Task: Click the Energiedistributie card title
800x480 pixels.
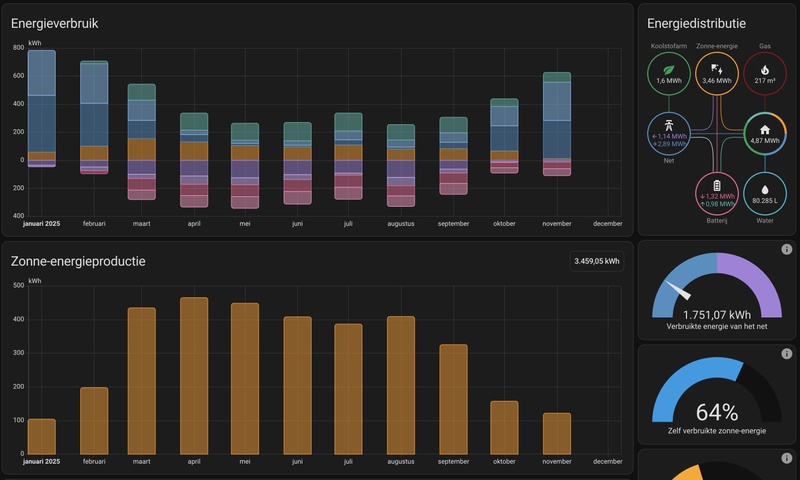Action: [696, 23]
